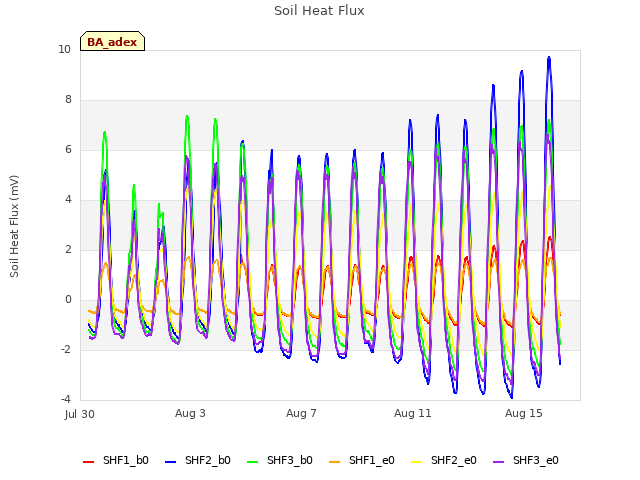640x480 pixels.
Task: Click the y-axis value 6
Action: pyautogui.click(x=68, y=150)
